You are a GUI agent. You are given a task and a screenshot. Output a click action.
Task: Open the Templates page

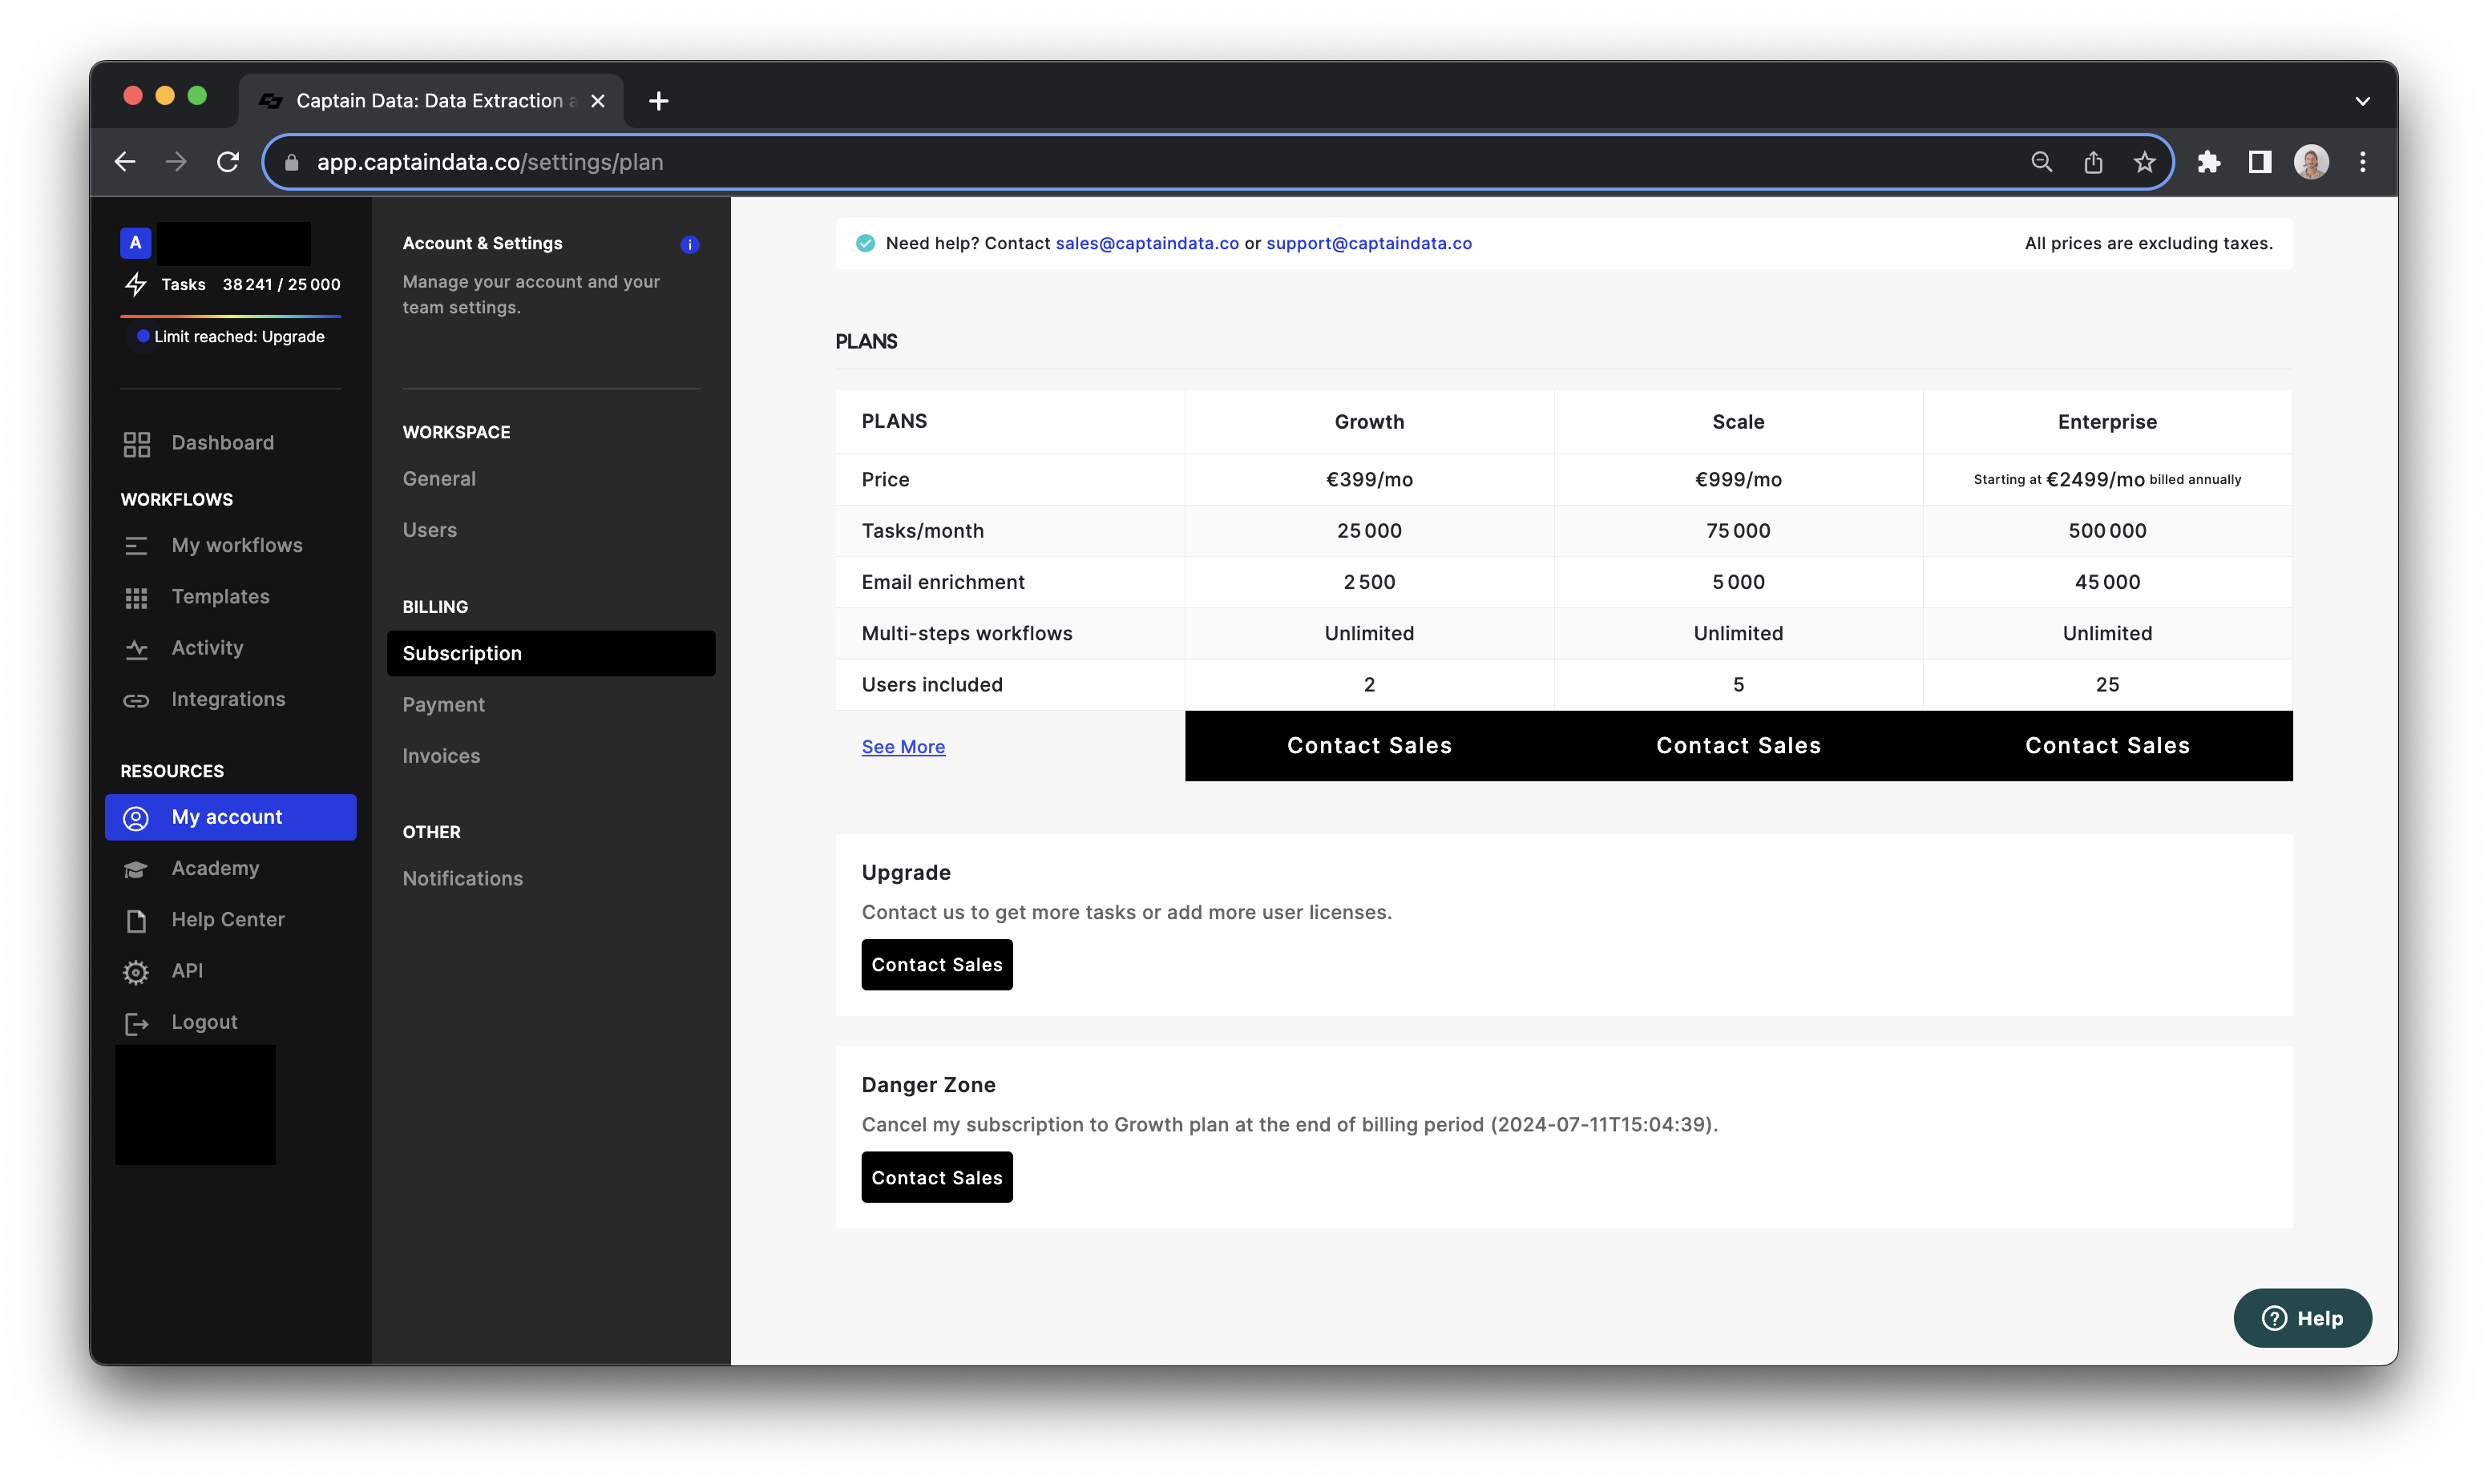[x=220, y=597]
